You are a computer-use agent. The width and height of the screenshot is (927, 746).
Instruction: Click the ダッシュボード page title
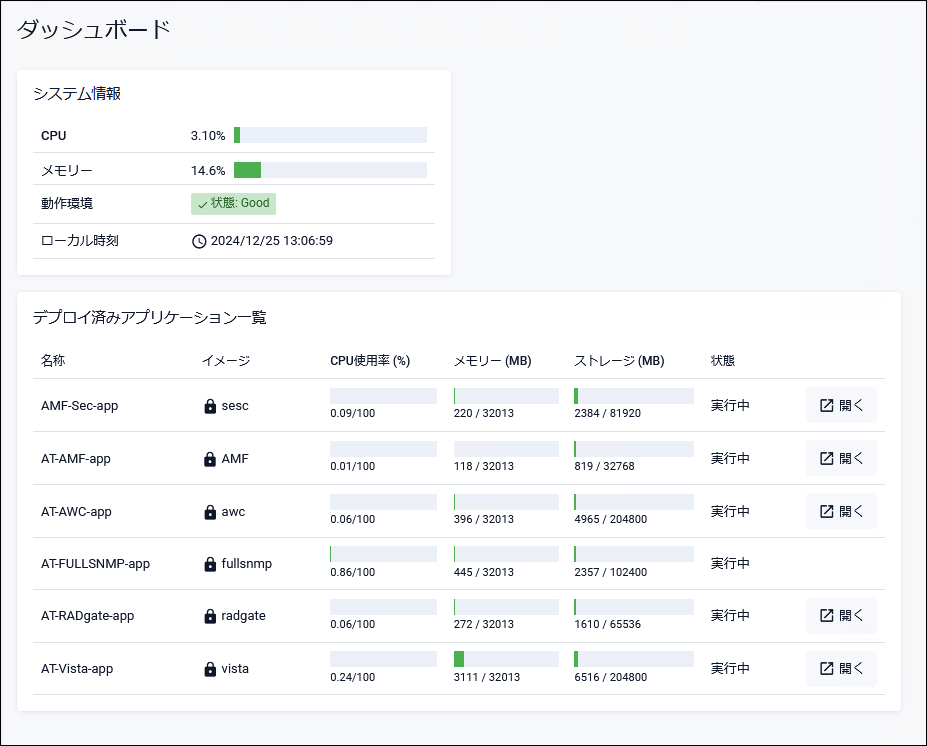(x=93, y=29)
